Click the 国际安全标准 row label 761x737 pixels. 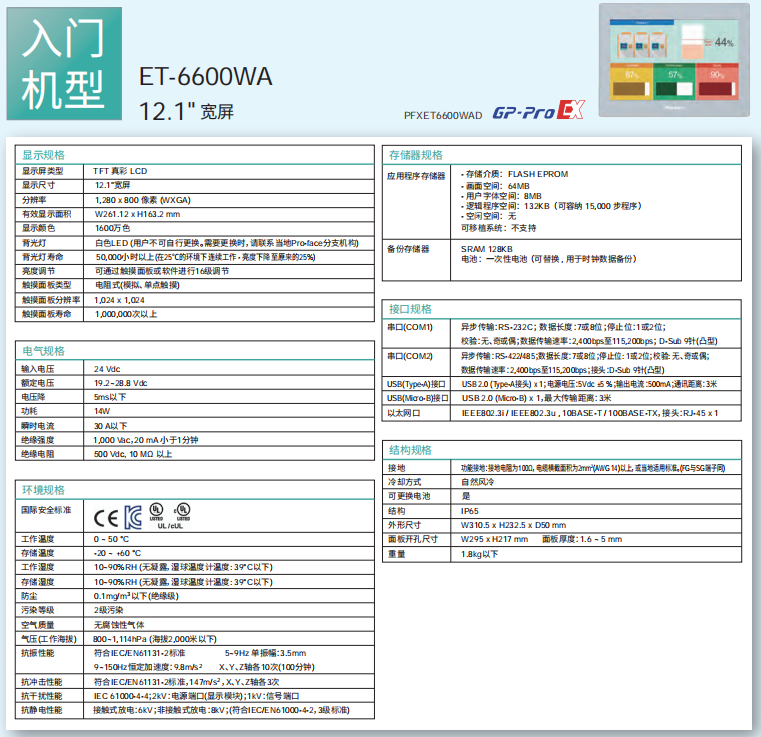(46, 510)
